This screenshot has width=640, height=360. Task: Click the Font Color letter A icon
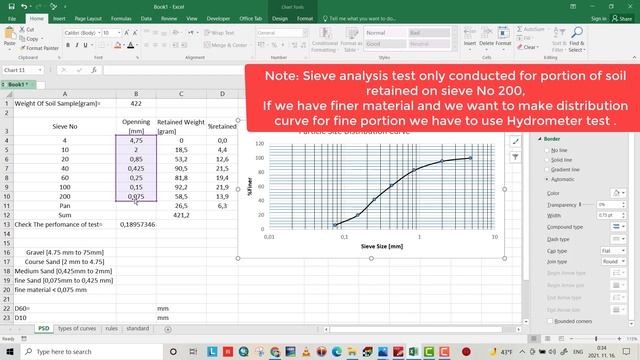(x=131, y=45)
